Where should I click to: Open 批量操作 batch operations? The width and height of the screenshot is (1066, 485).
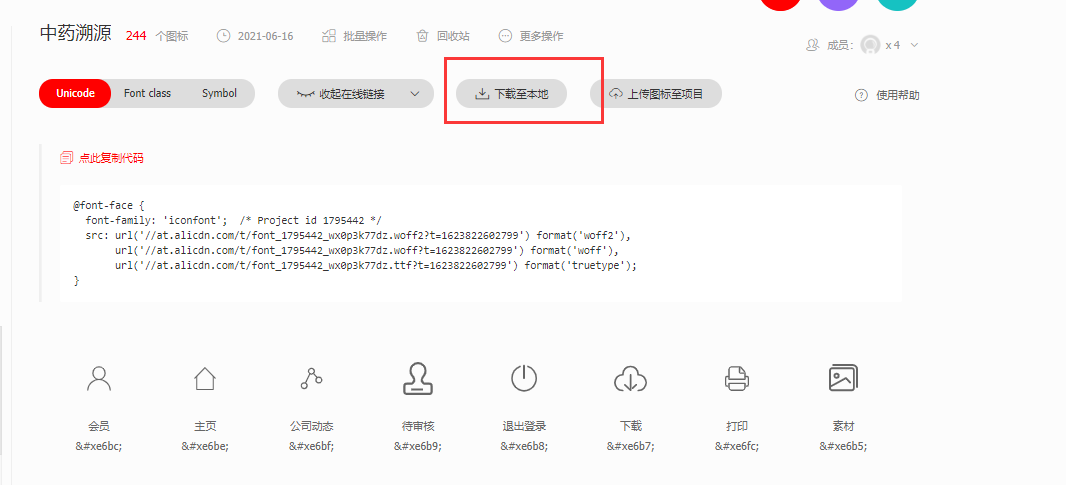[365, 36]
